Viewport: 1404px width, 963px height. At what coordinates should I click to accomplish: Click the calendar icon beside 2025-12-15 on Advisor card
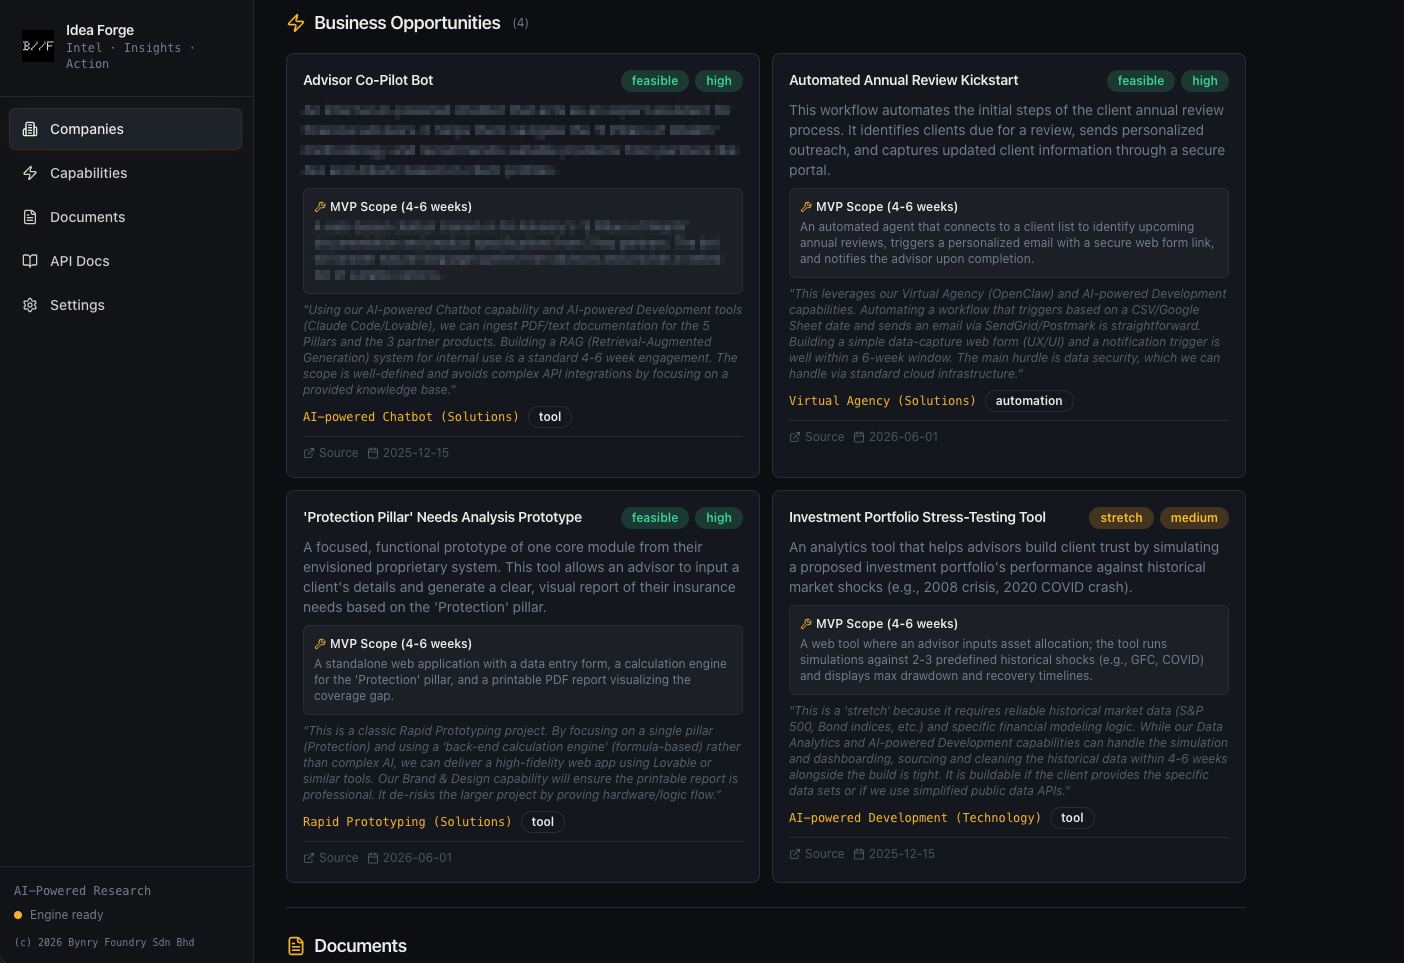coord(373,453)
